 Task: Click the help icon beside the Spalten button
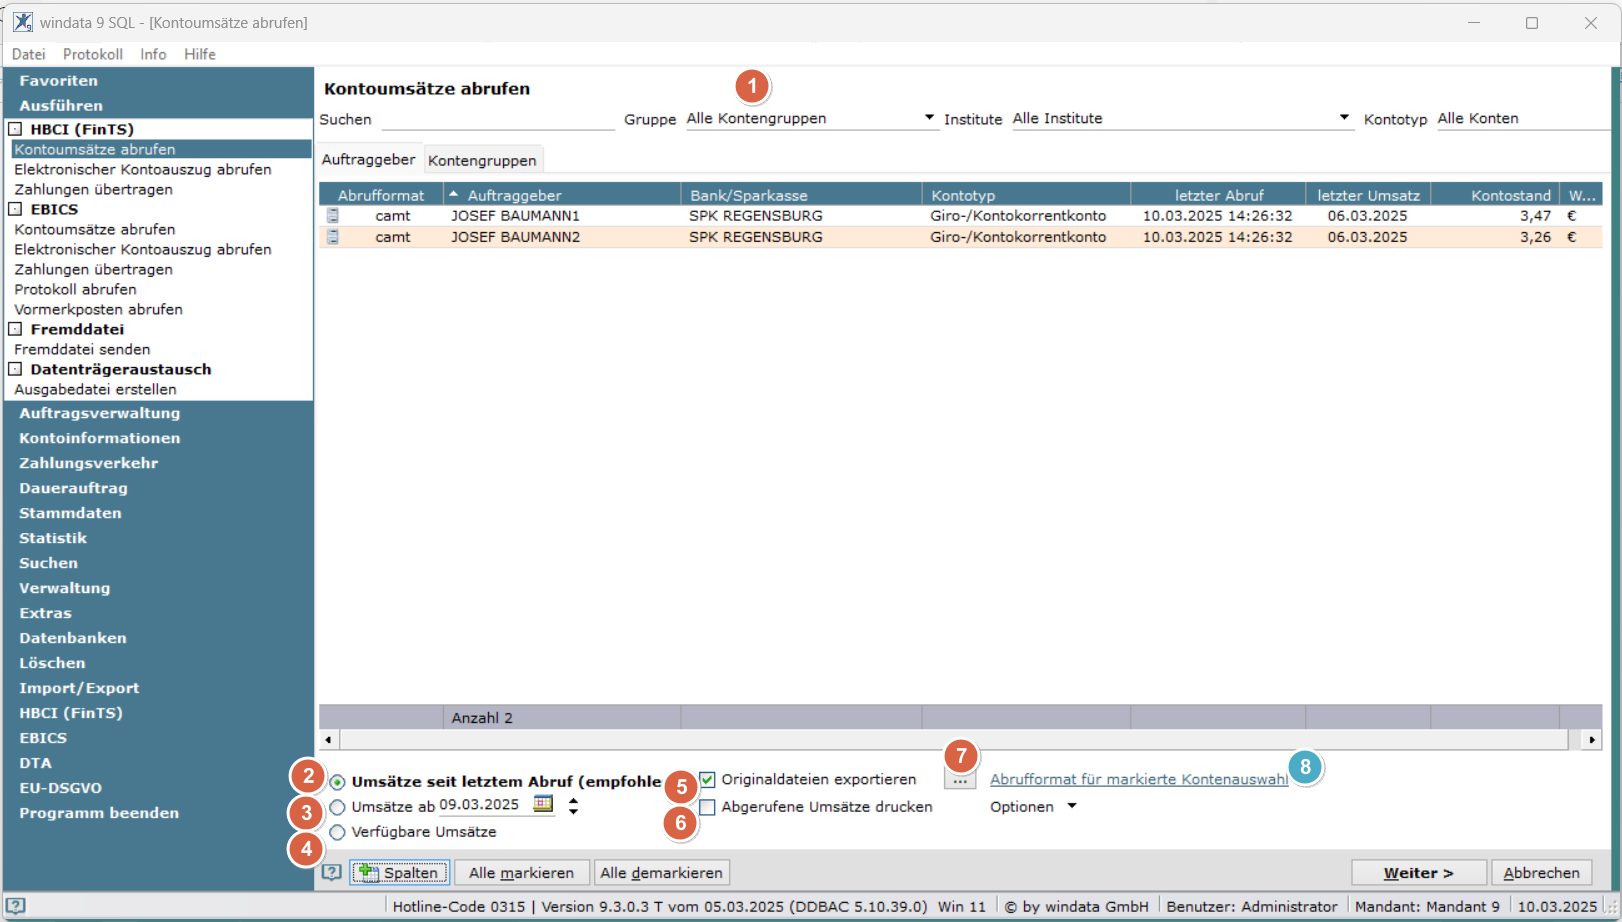coord(332,873)
